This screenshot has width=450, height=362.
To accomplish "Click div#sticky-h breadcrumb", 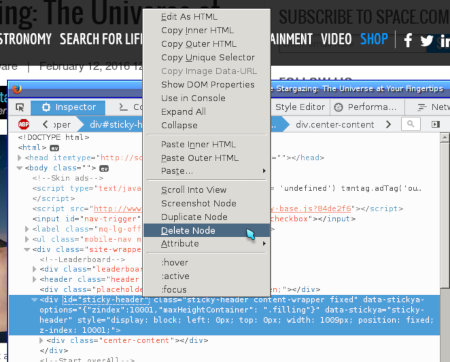I will point(116,125).
